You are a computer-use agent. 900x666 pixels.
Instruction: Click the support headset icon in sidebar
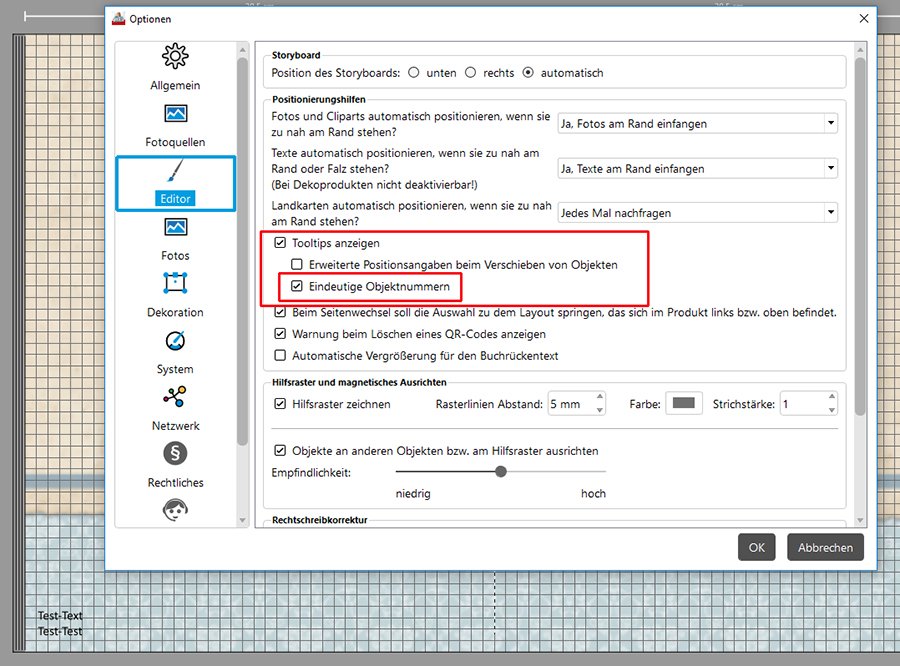[x=175, y=509]
